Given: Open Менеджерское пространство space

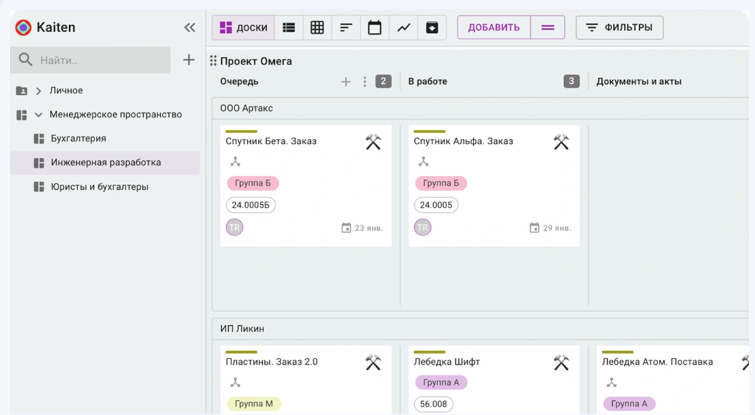Looking at the screenshot, I should pos(116,115).
